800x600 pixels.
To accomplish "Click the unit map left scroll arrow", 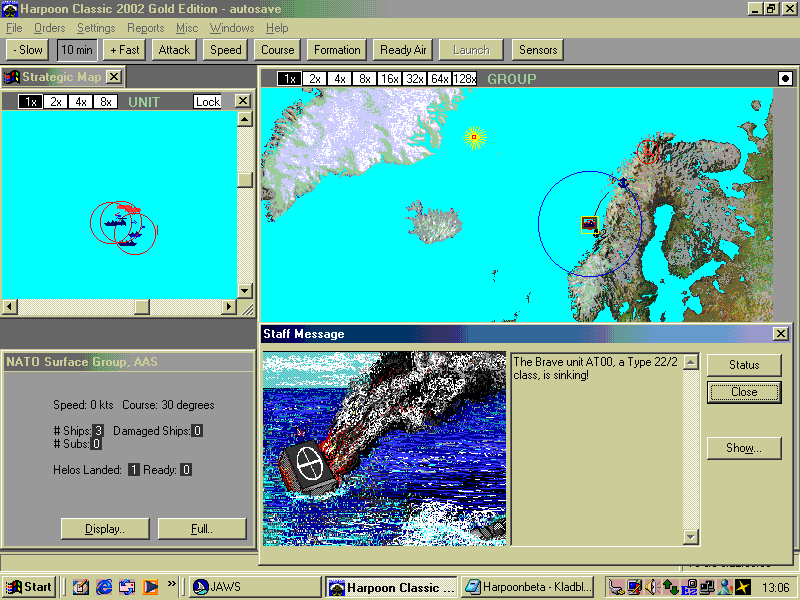I will coord(10,307).
